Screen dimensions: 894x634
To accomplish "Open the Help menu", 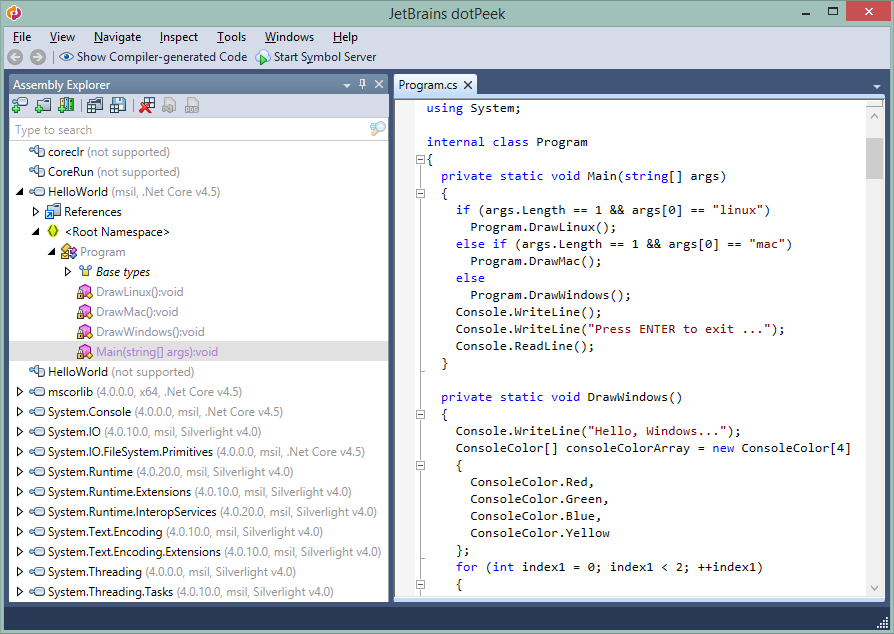I will [345, 37].
